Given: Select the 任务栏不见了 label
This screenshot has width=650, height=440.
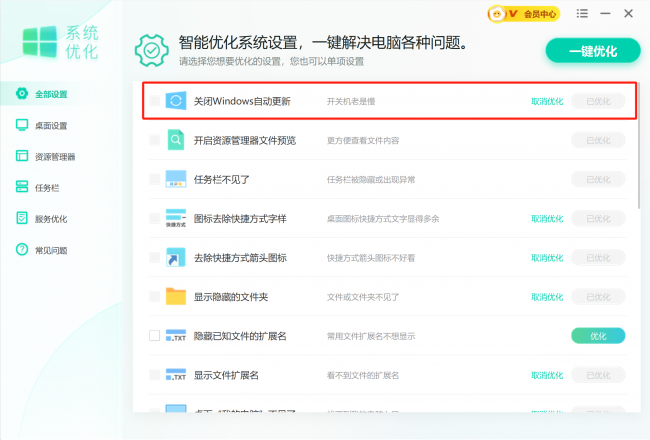Looking at the screenshot, I should coord(221,180).
